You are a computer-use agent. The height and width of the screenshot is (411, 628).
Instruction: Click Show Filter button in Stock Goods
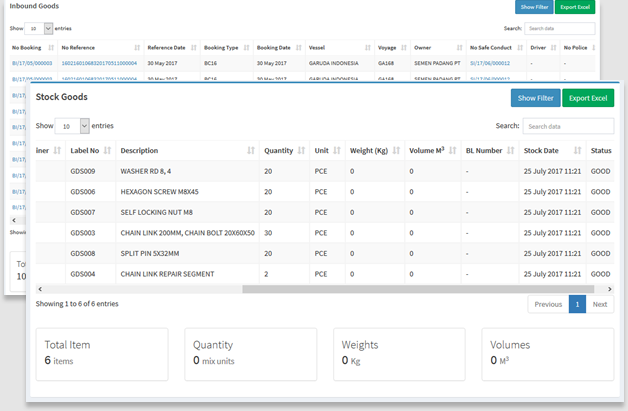pyautogui.click(x=535, y=98)
